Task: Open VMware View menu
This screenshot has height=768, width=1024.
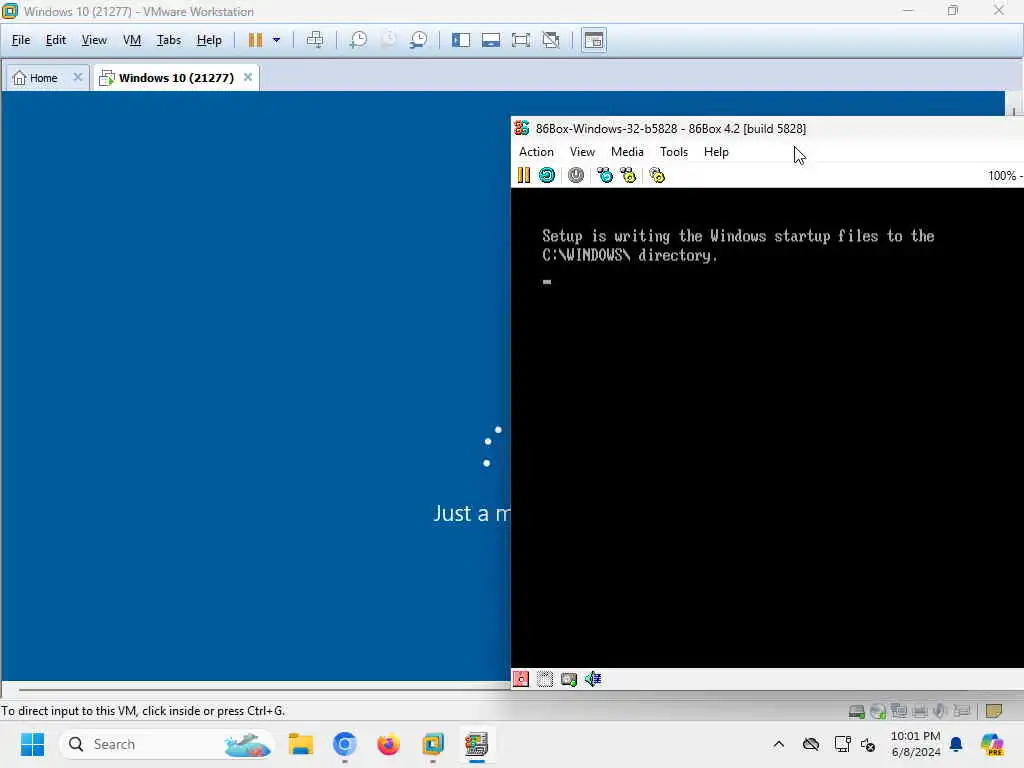Action: tap(94, 40)
